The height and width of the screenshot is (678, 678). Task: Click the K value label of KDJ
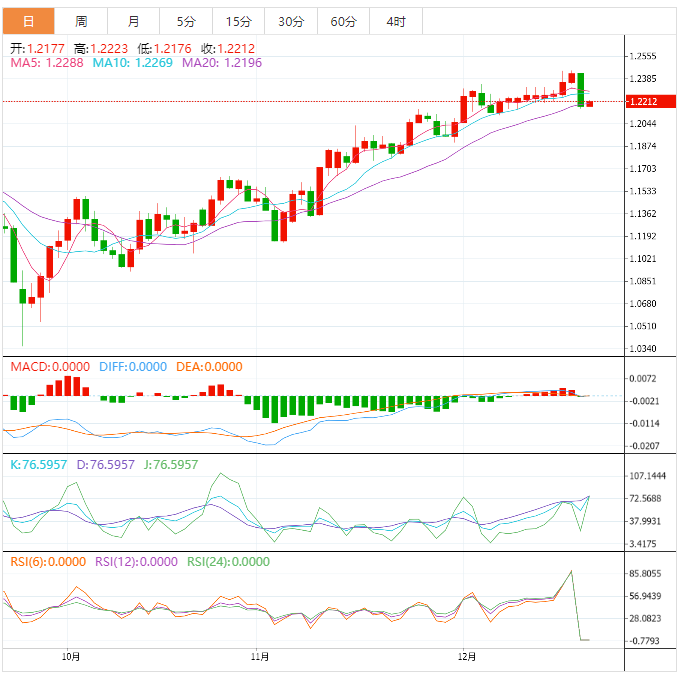coord(38,465)
